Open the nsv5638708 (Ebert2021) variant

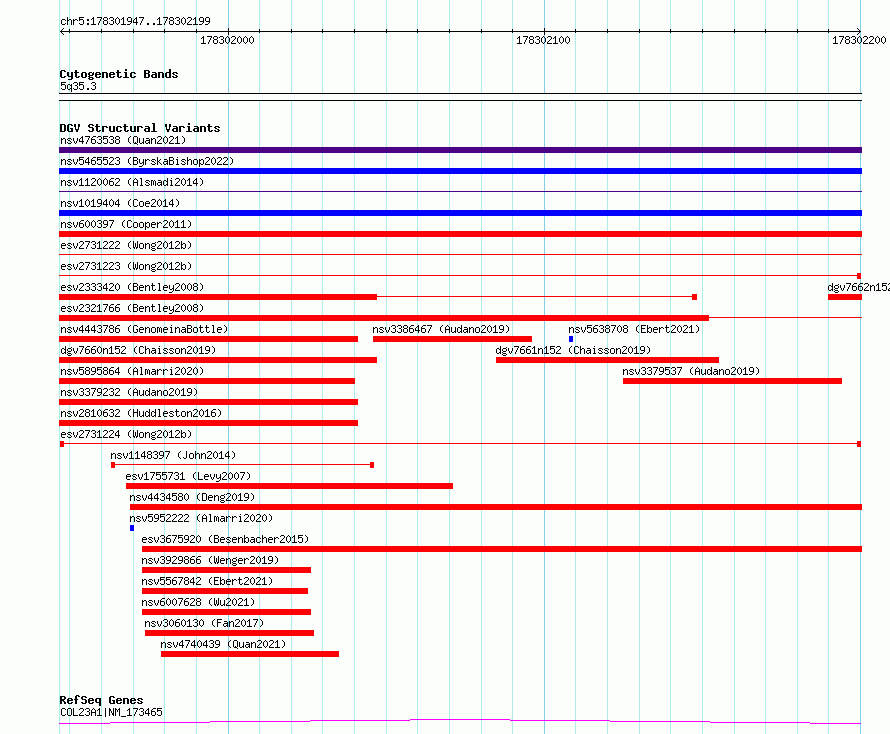tap(634, 329)
